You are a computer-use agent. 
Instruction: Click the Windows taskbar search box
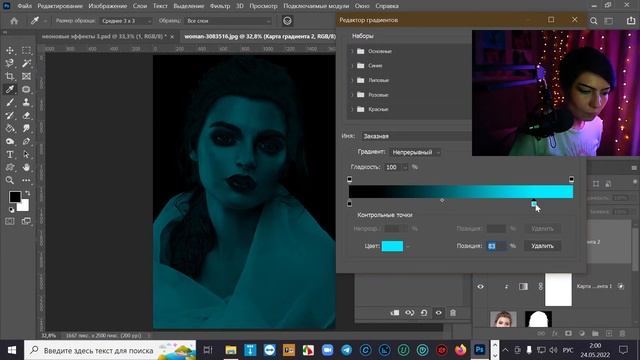(x=110, y=350)
